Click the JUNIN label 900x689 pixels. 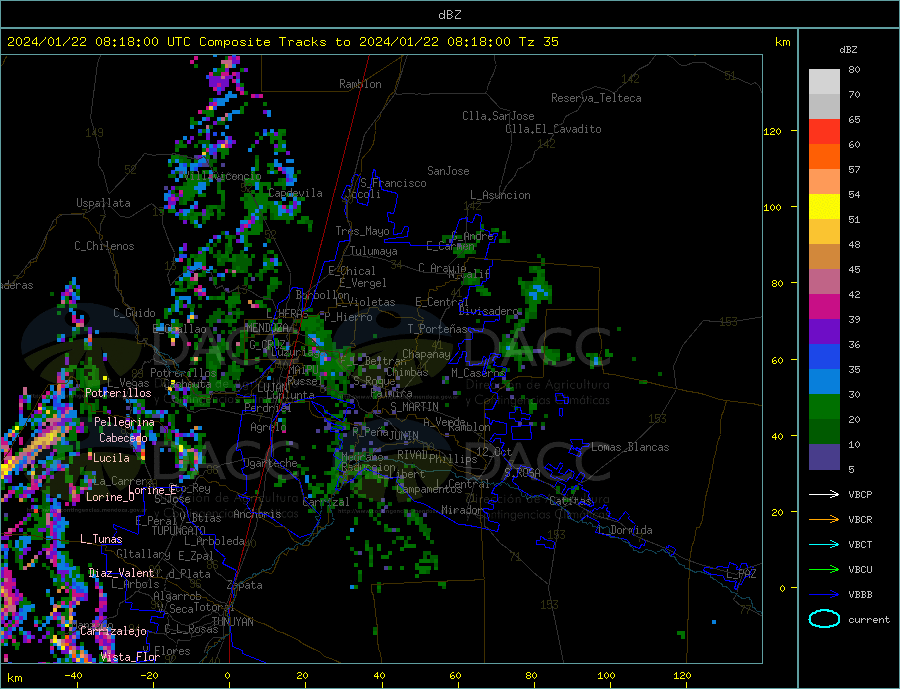(x=404, y=436)
